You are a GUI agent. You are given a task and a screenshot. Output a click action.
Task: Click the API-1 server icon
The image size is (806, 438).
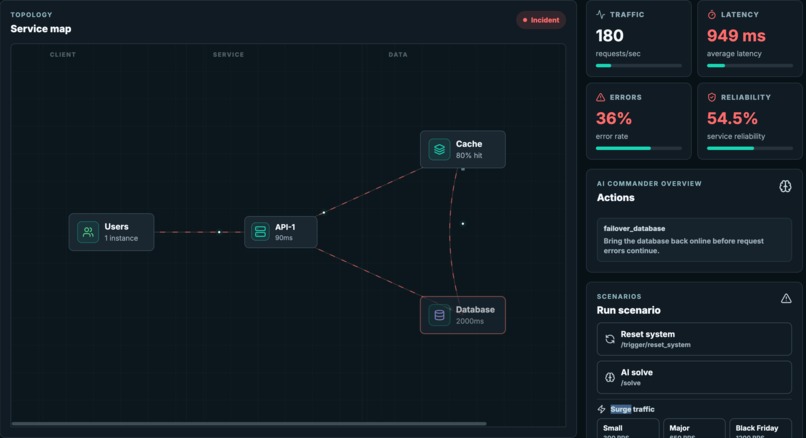tap(260, 232)
